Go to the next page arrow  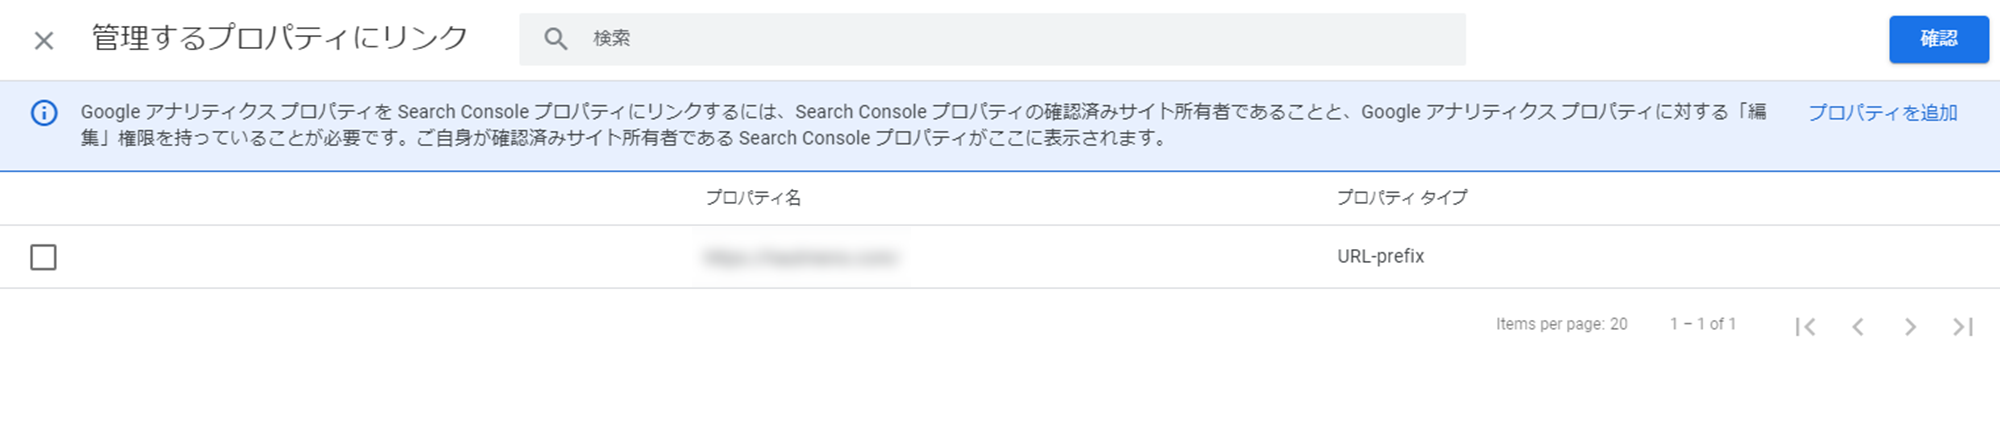(1910, 326)
